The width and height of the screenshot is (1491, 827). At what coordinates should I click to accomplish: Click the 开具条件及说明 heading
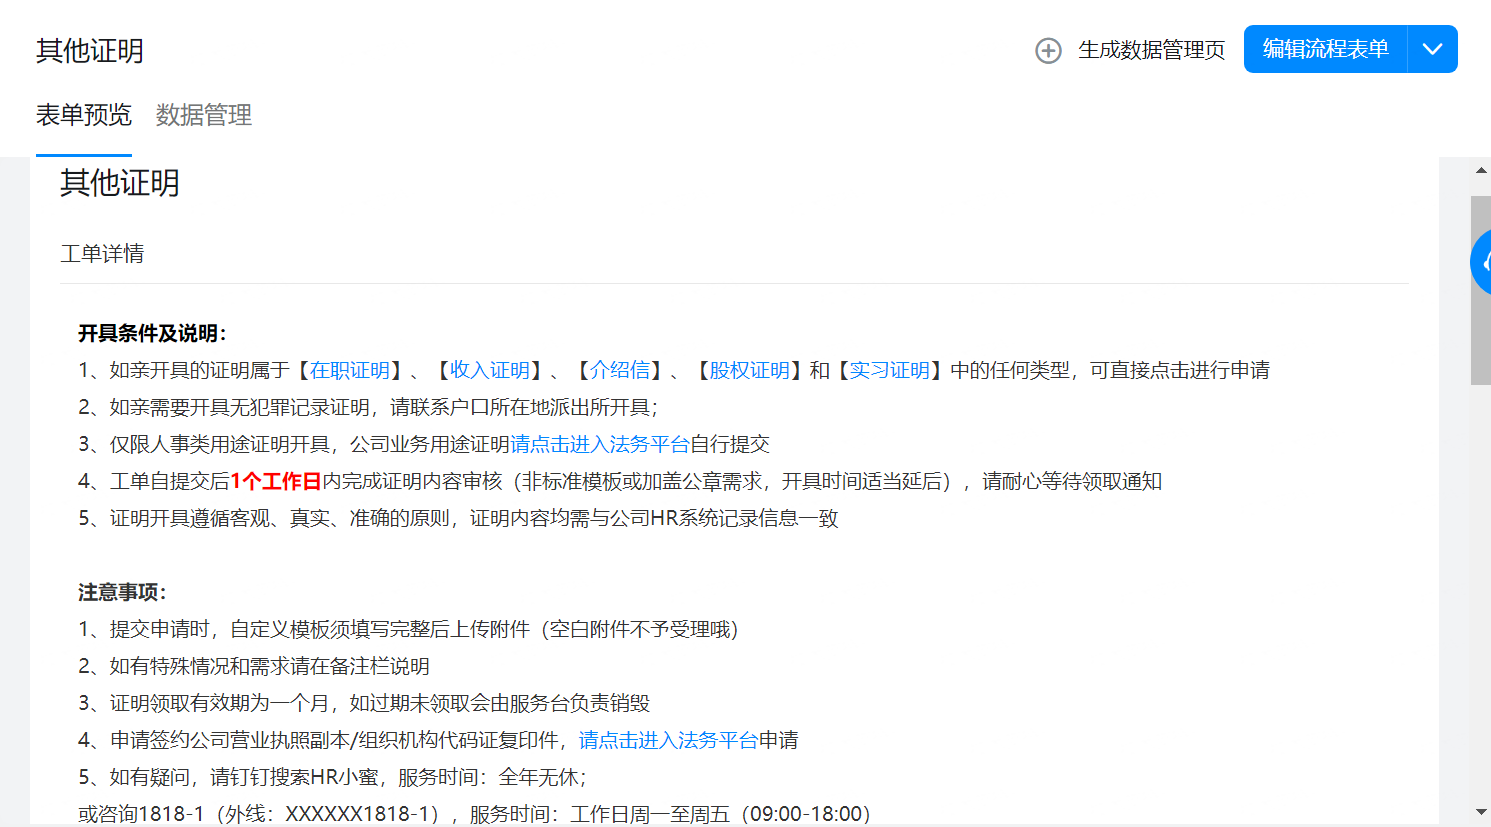point(152,333)
